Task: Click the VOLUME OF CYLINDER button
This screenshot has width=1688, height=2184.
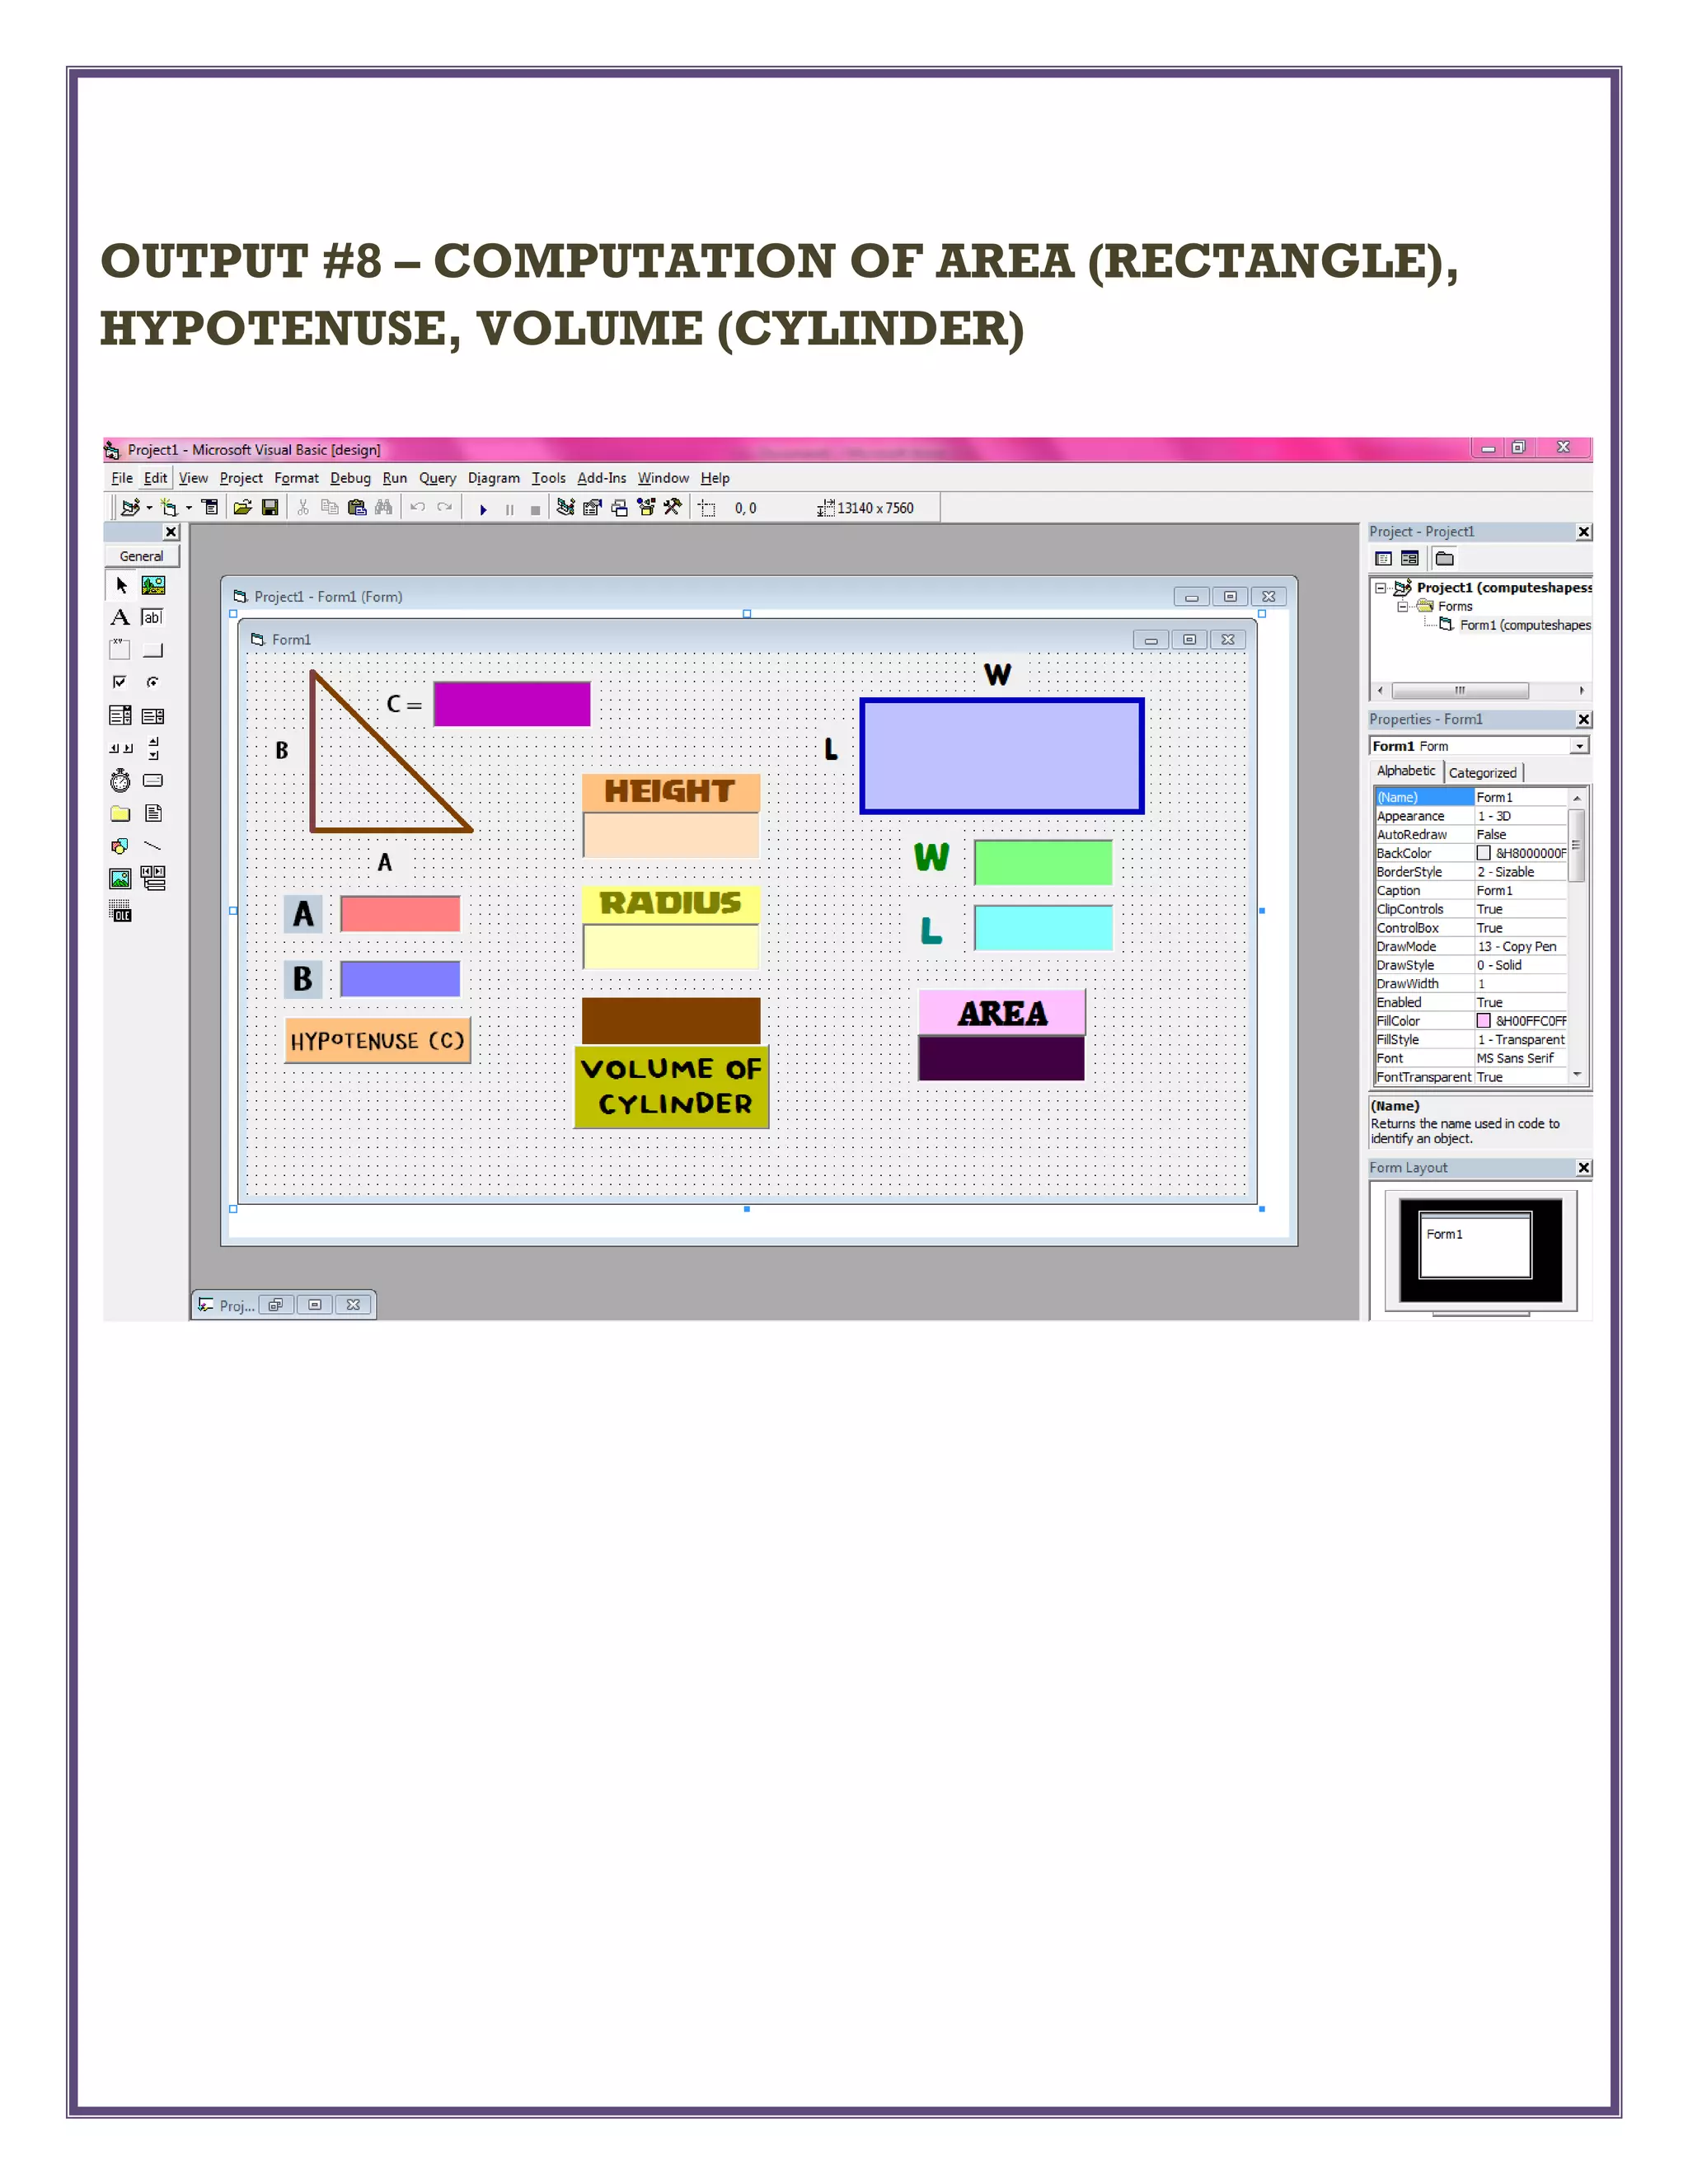Action: pyautogui.click(x=671, y=1087)
